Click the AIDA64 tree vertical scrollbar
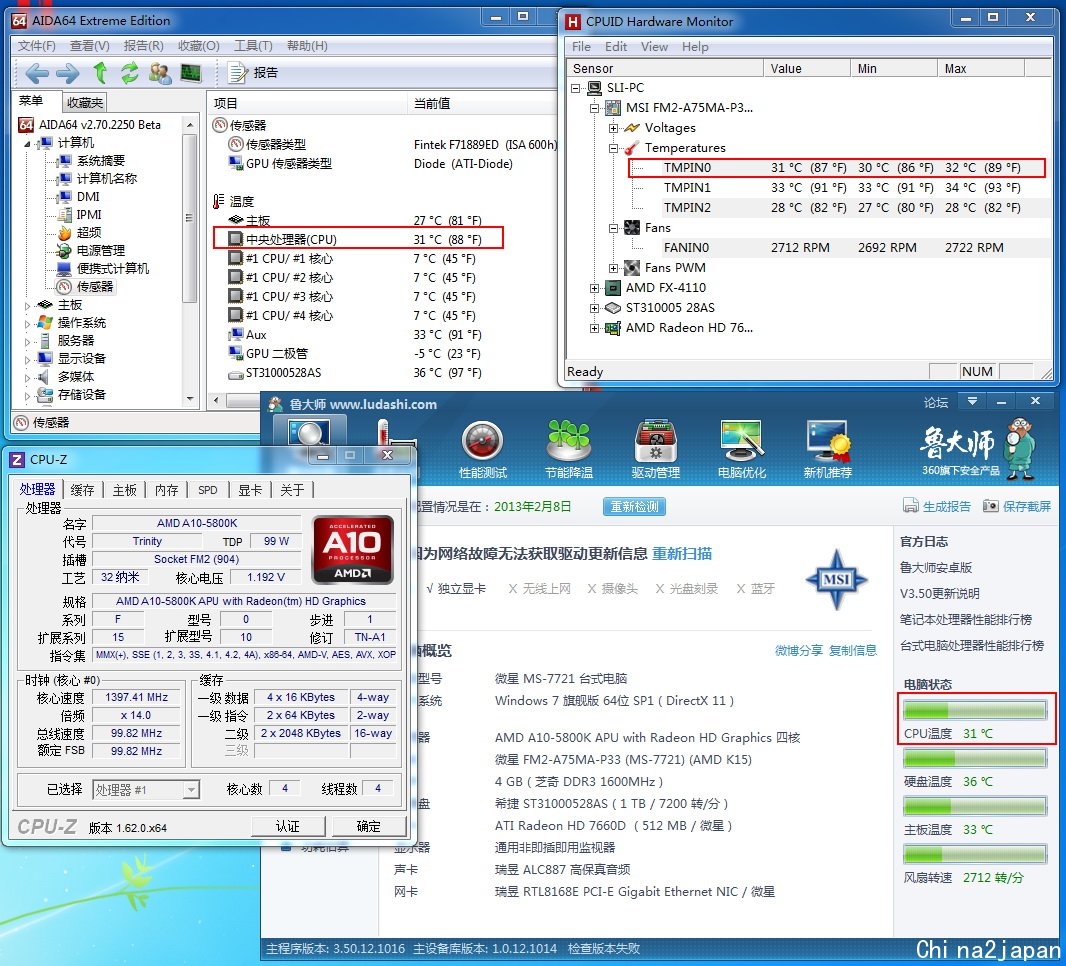Viewport: 1066px width, 966px height. (x=190, y=218)
